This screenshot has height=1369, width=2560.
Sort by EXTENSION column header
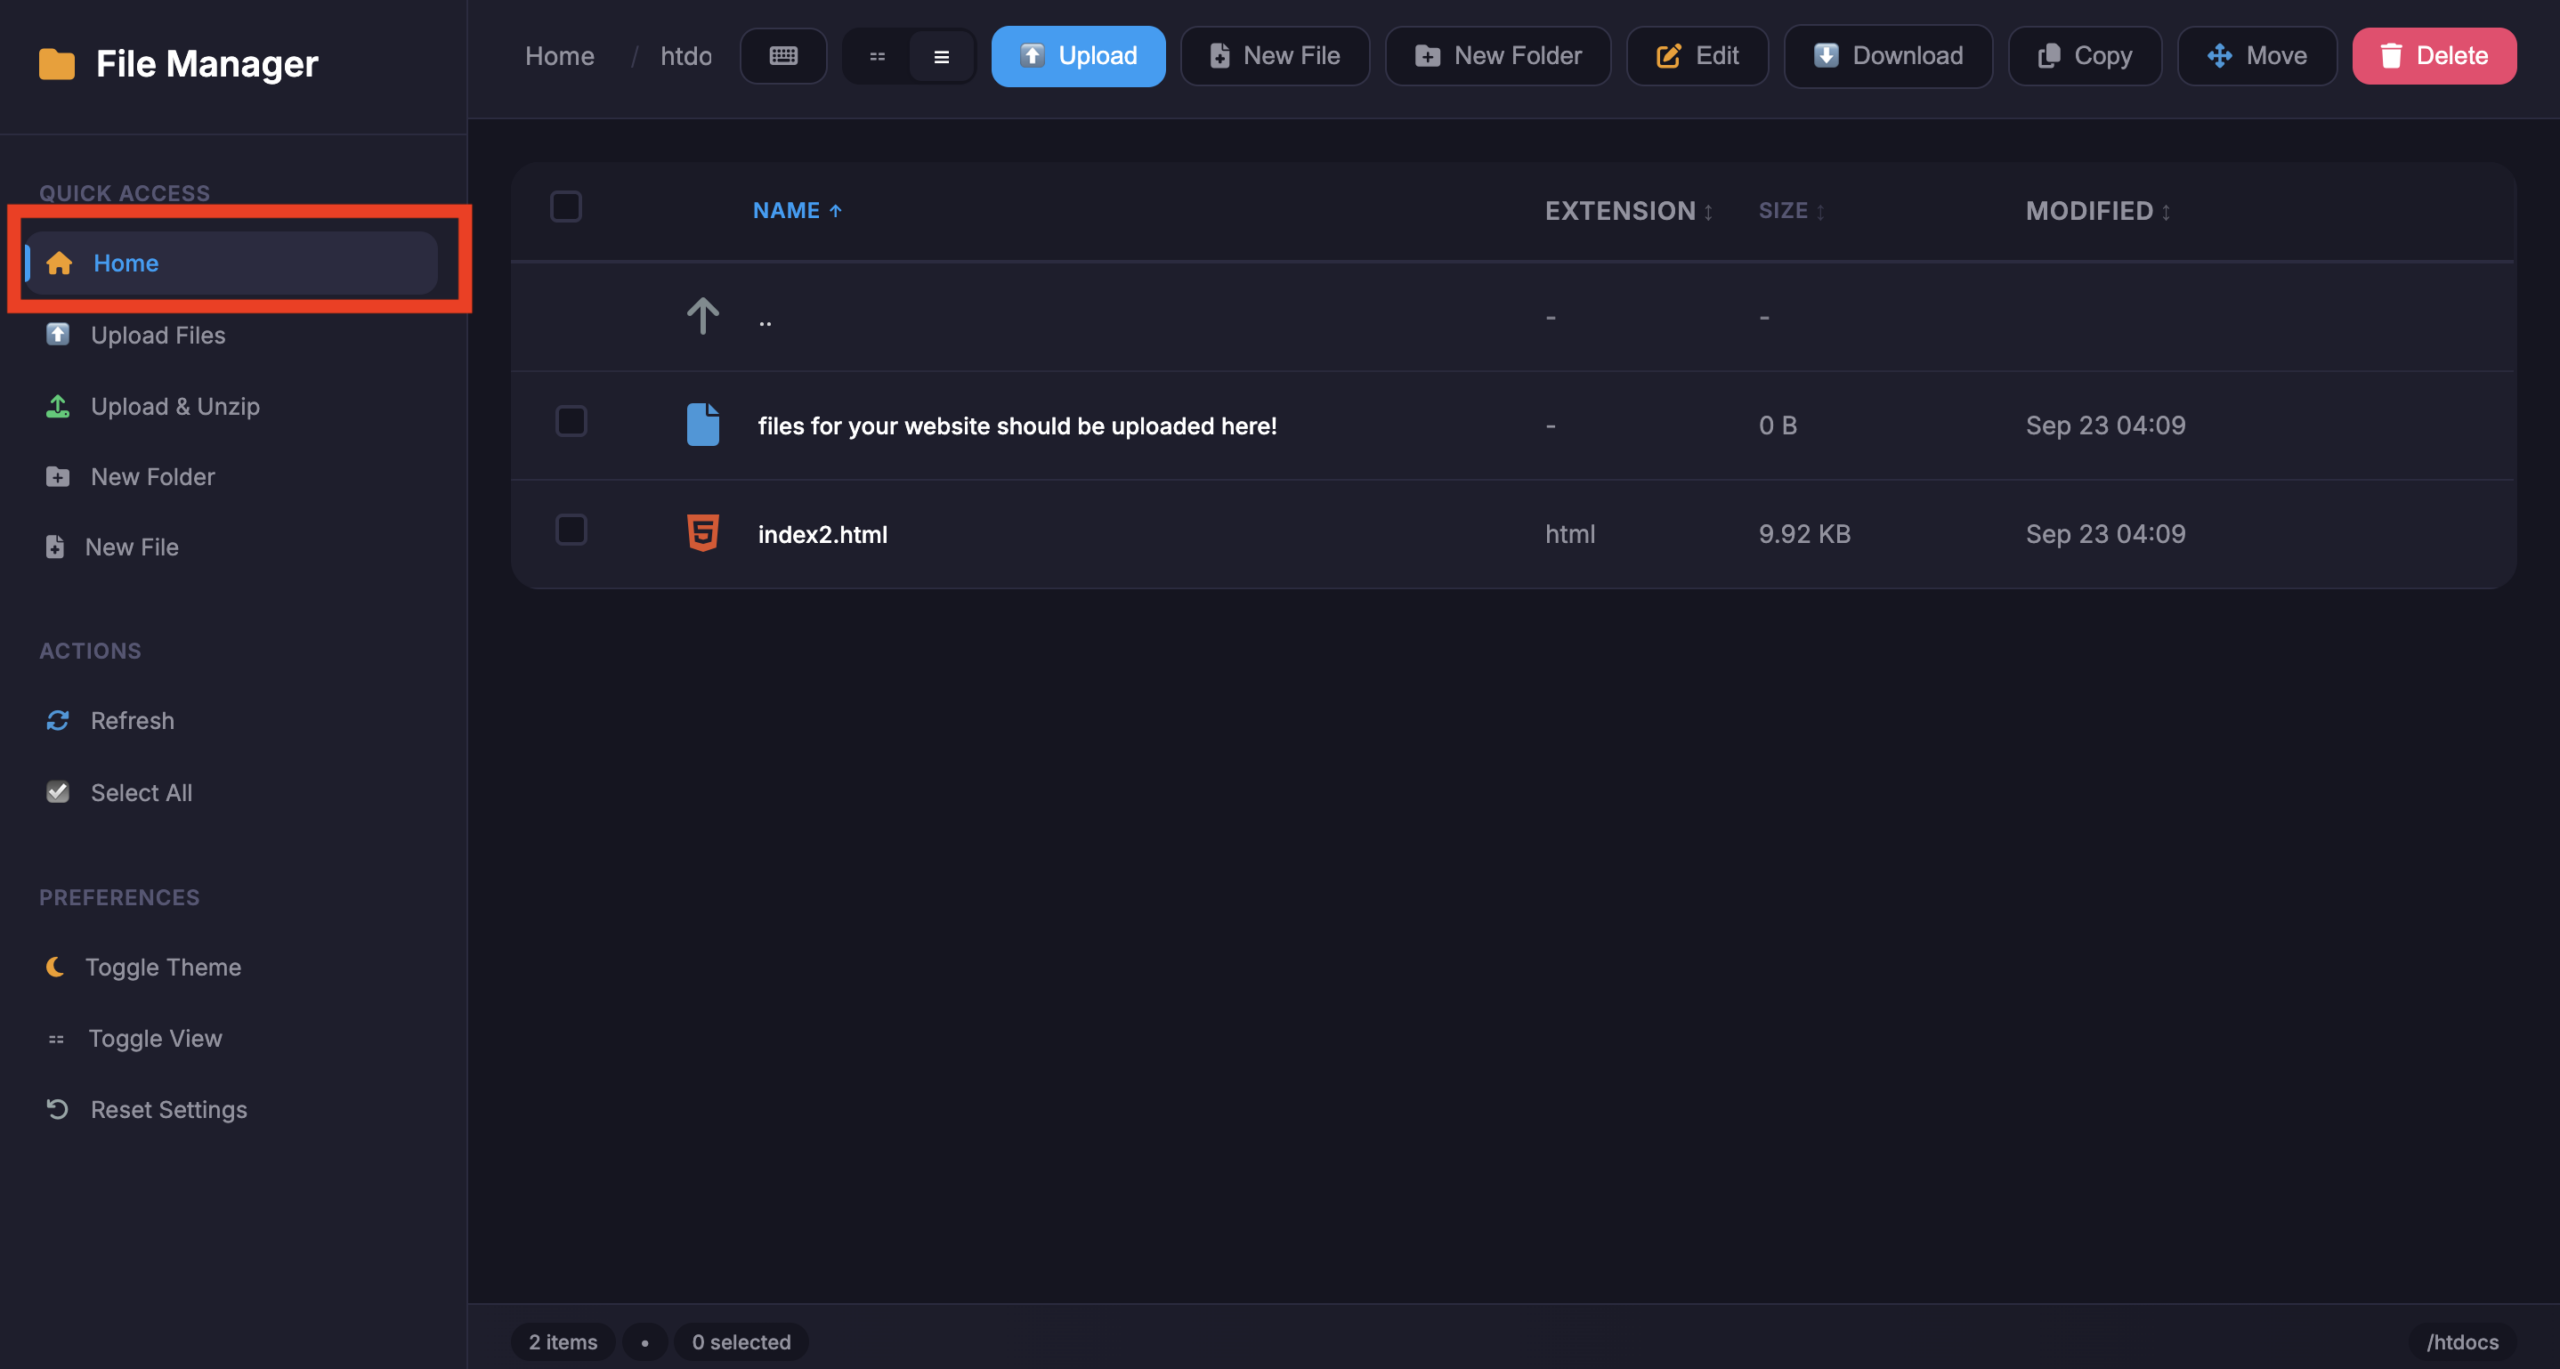[x=1629, y=211]
